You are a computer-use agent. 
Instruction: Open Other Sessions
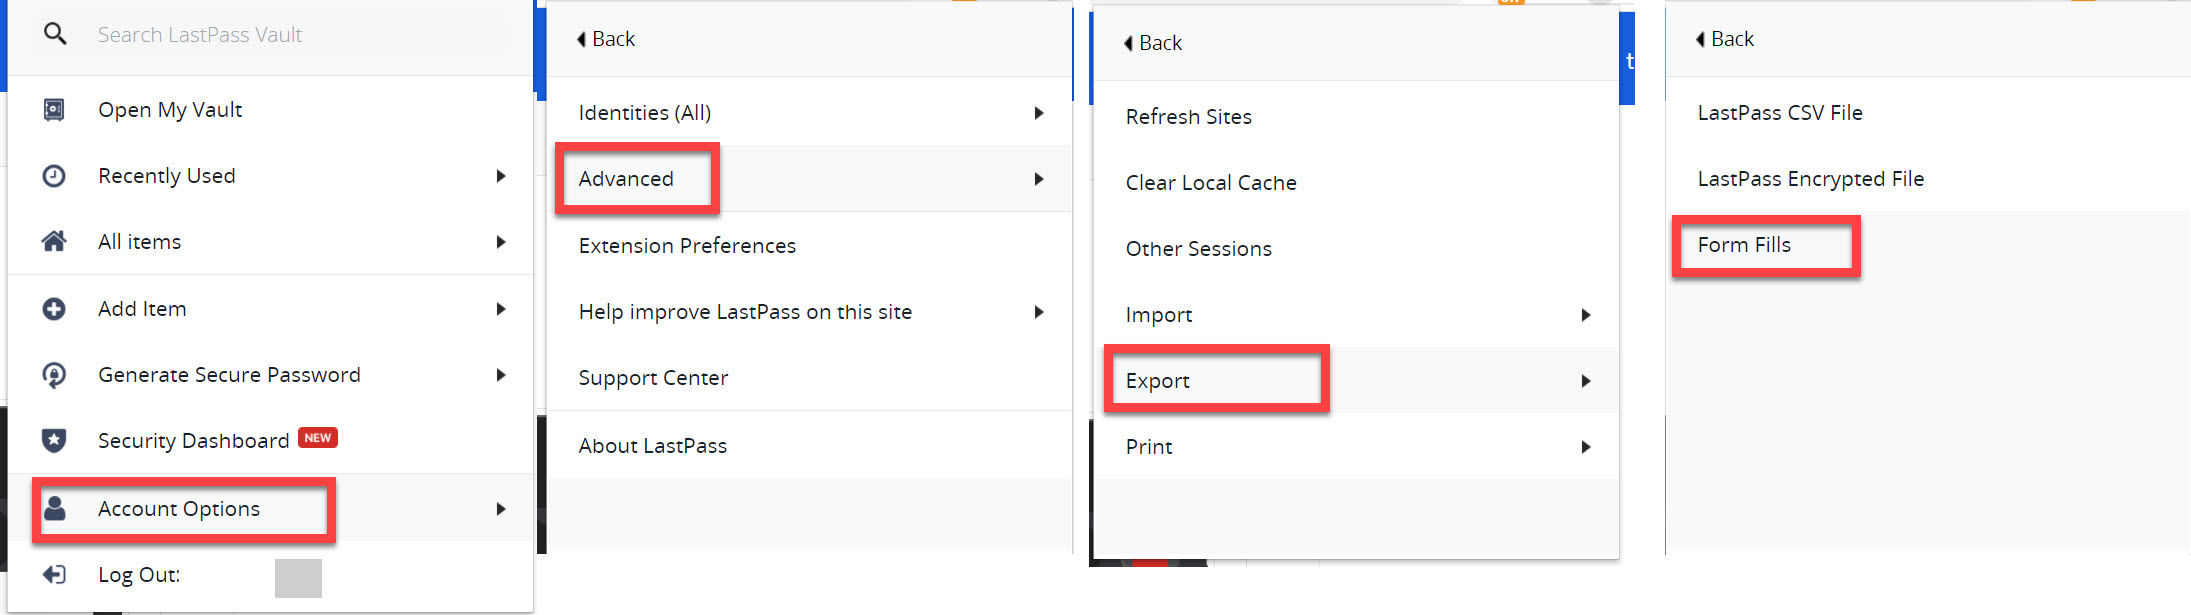[1356, 249]
